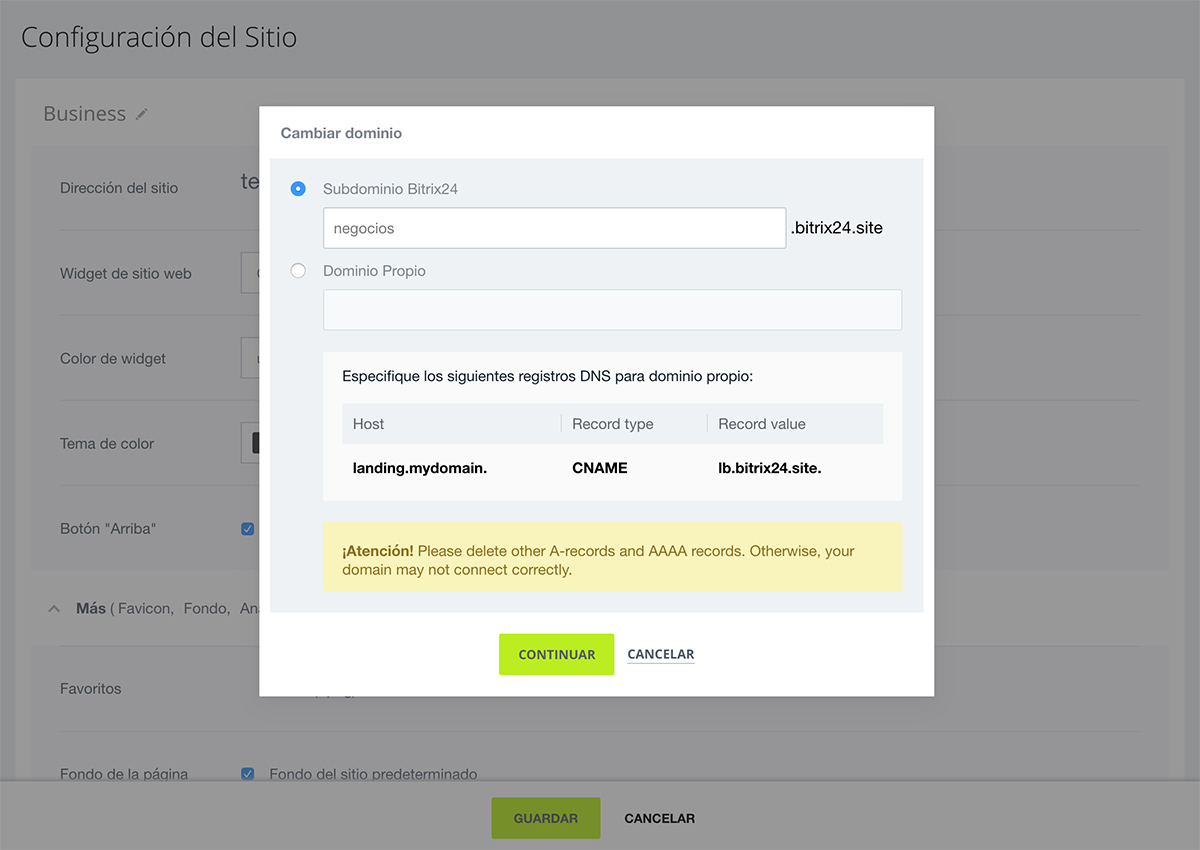Image resolution: width=1200 pixels, height=850 pixels.
Task: Click the lb.bitrix24.site. record value
Action: (x=769, y=468)
